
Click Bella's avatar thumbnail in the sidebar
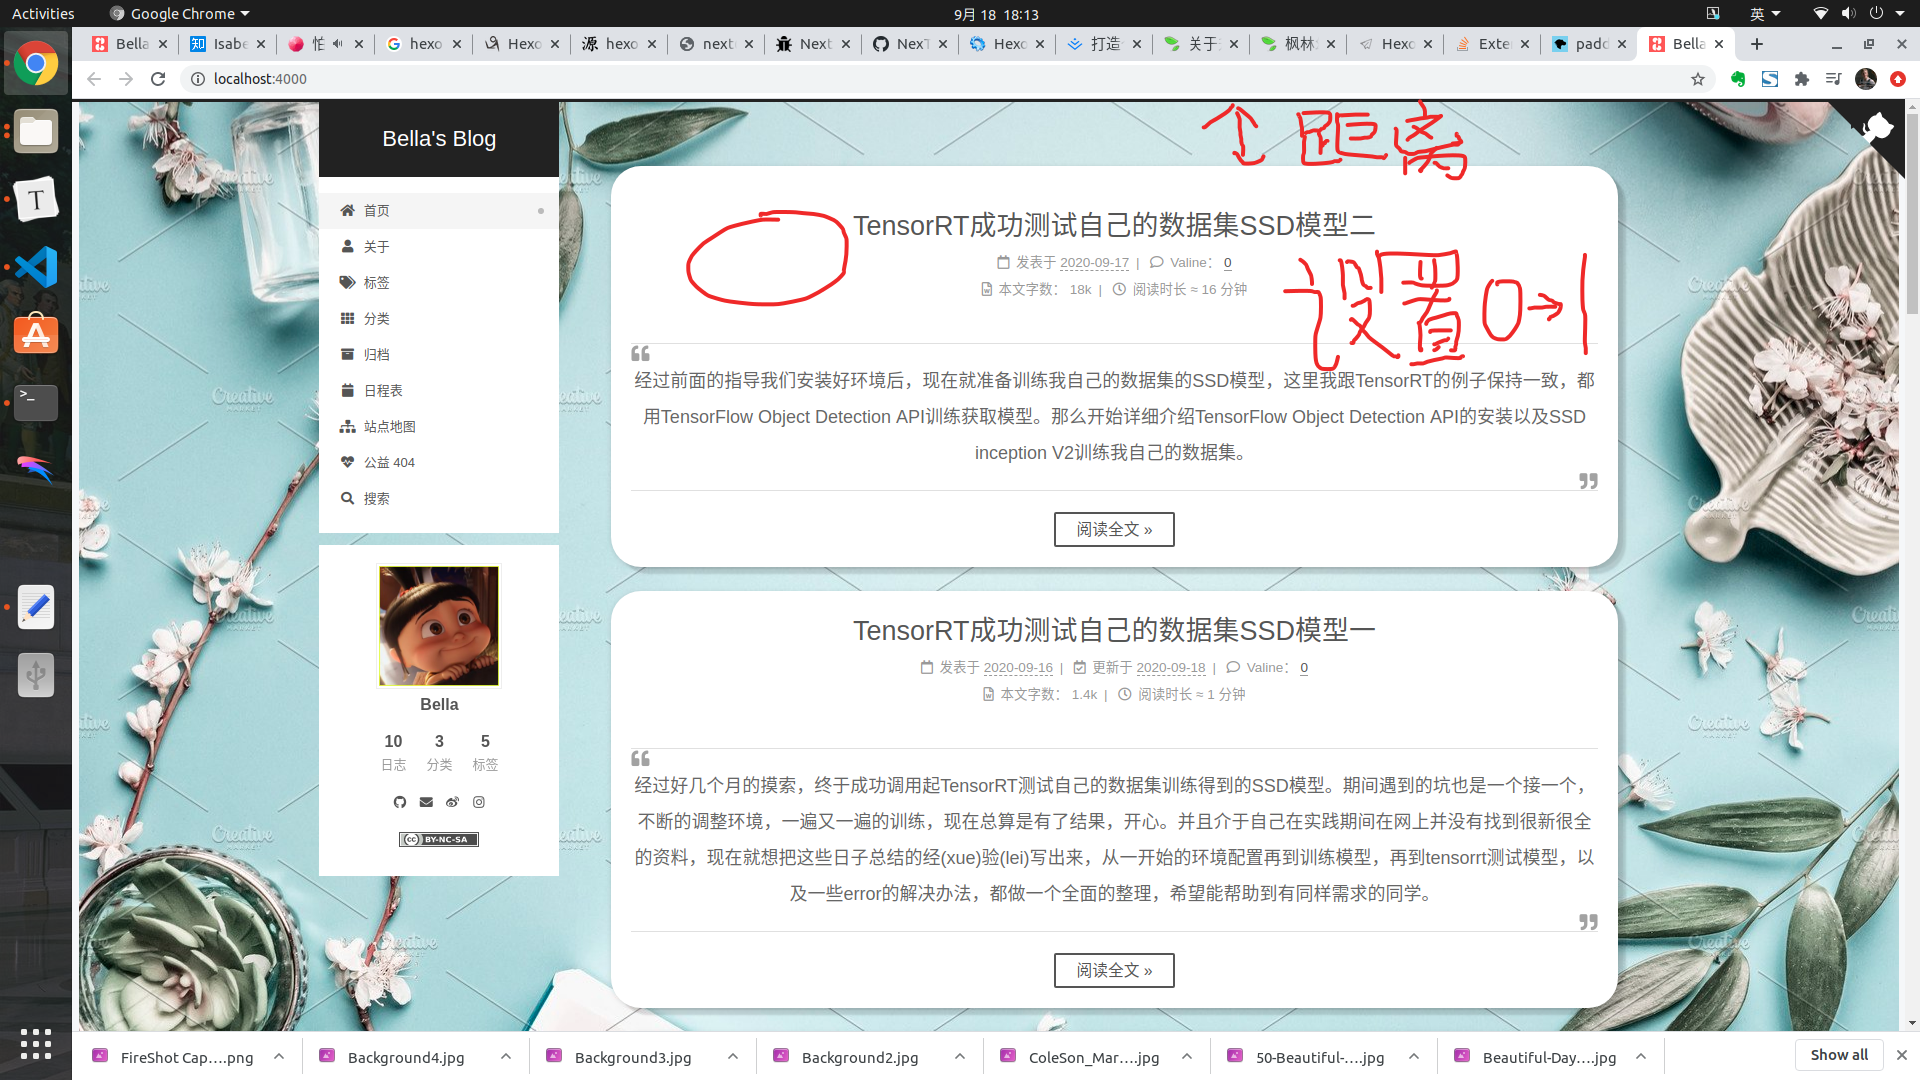click(x=438, y=625)
